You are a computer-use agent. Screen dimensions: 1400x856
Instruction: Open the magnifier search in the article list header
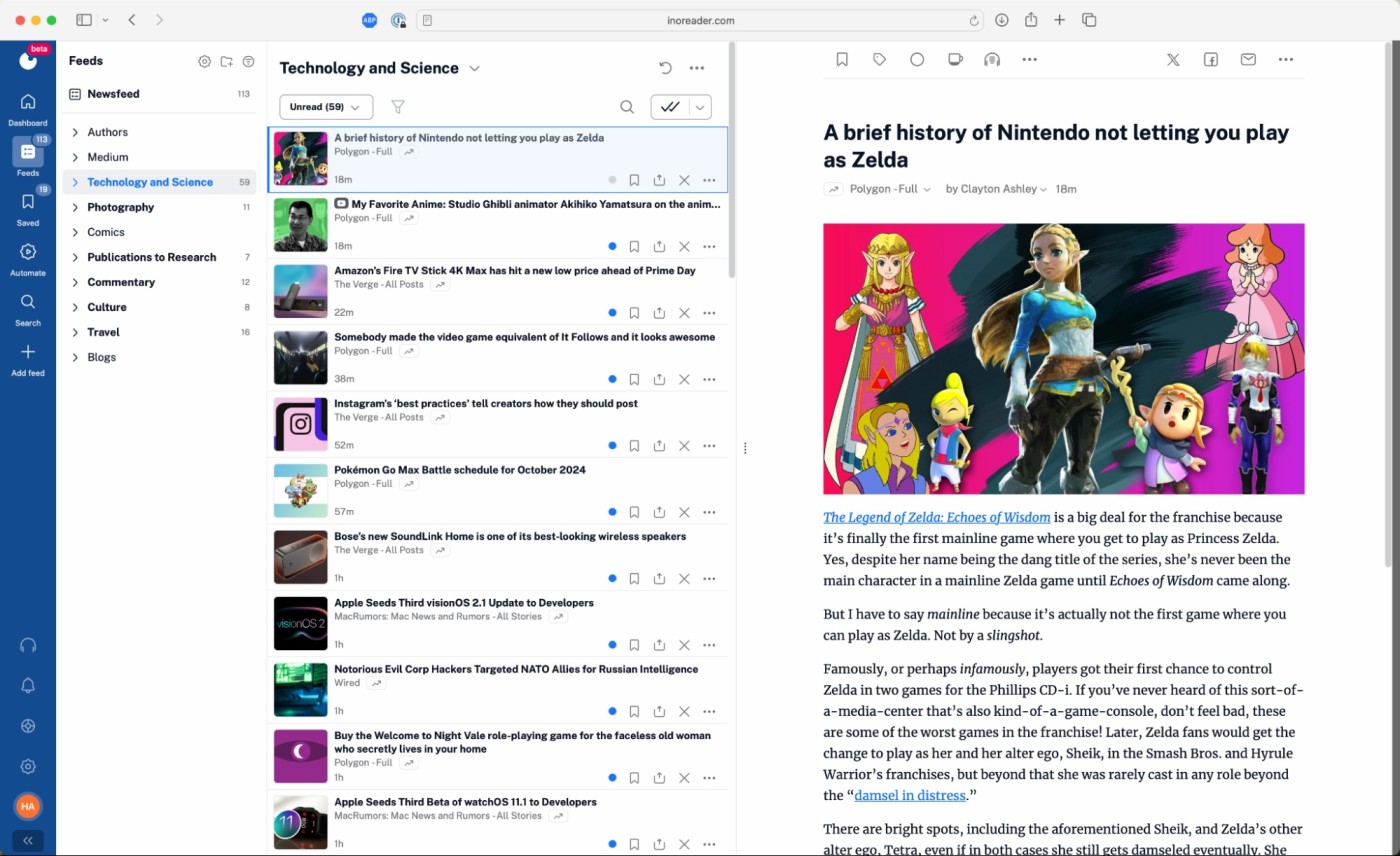pyautogui.click(x=627, y=107)
